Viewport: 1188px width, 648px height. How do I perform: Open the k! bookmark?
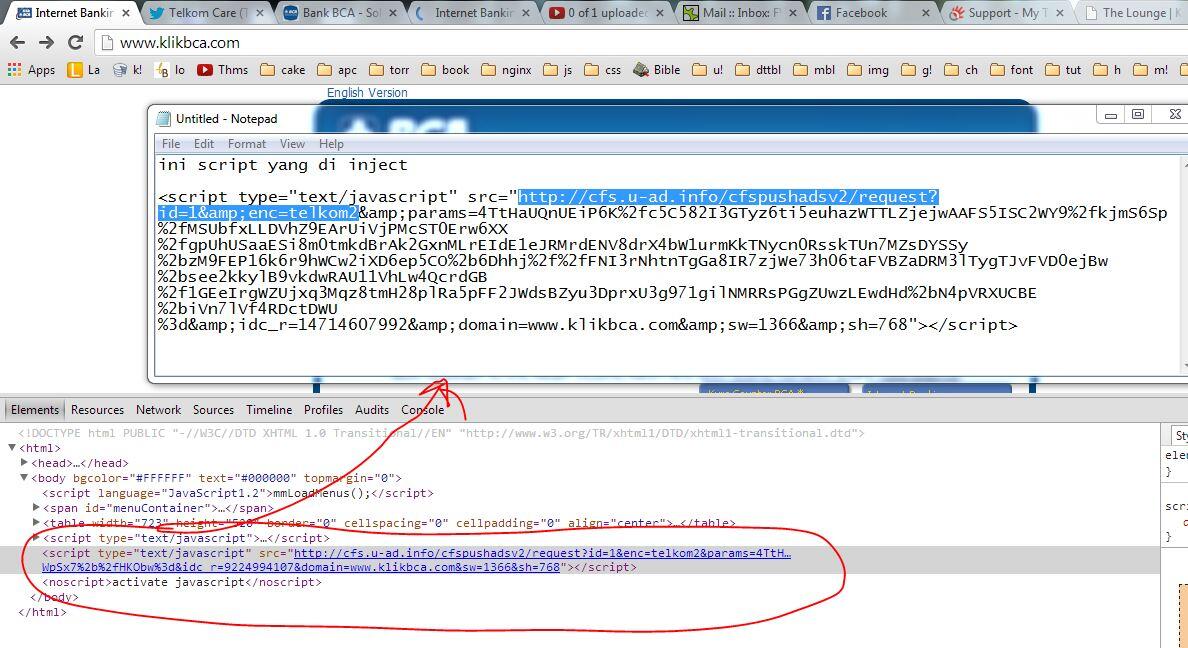[127, 70]
